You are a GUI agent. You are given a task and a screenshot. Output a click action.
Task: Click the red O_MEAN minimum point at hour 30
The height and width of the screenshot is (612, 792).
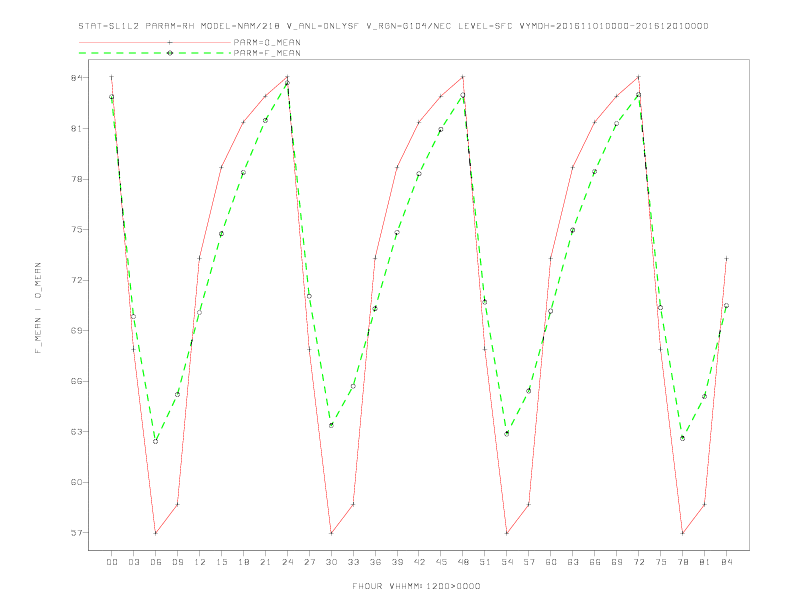point(331,533)
